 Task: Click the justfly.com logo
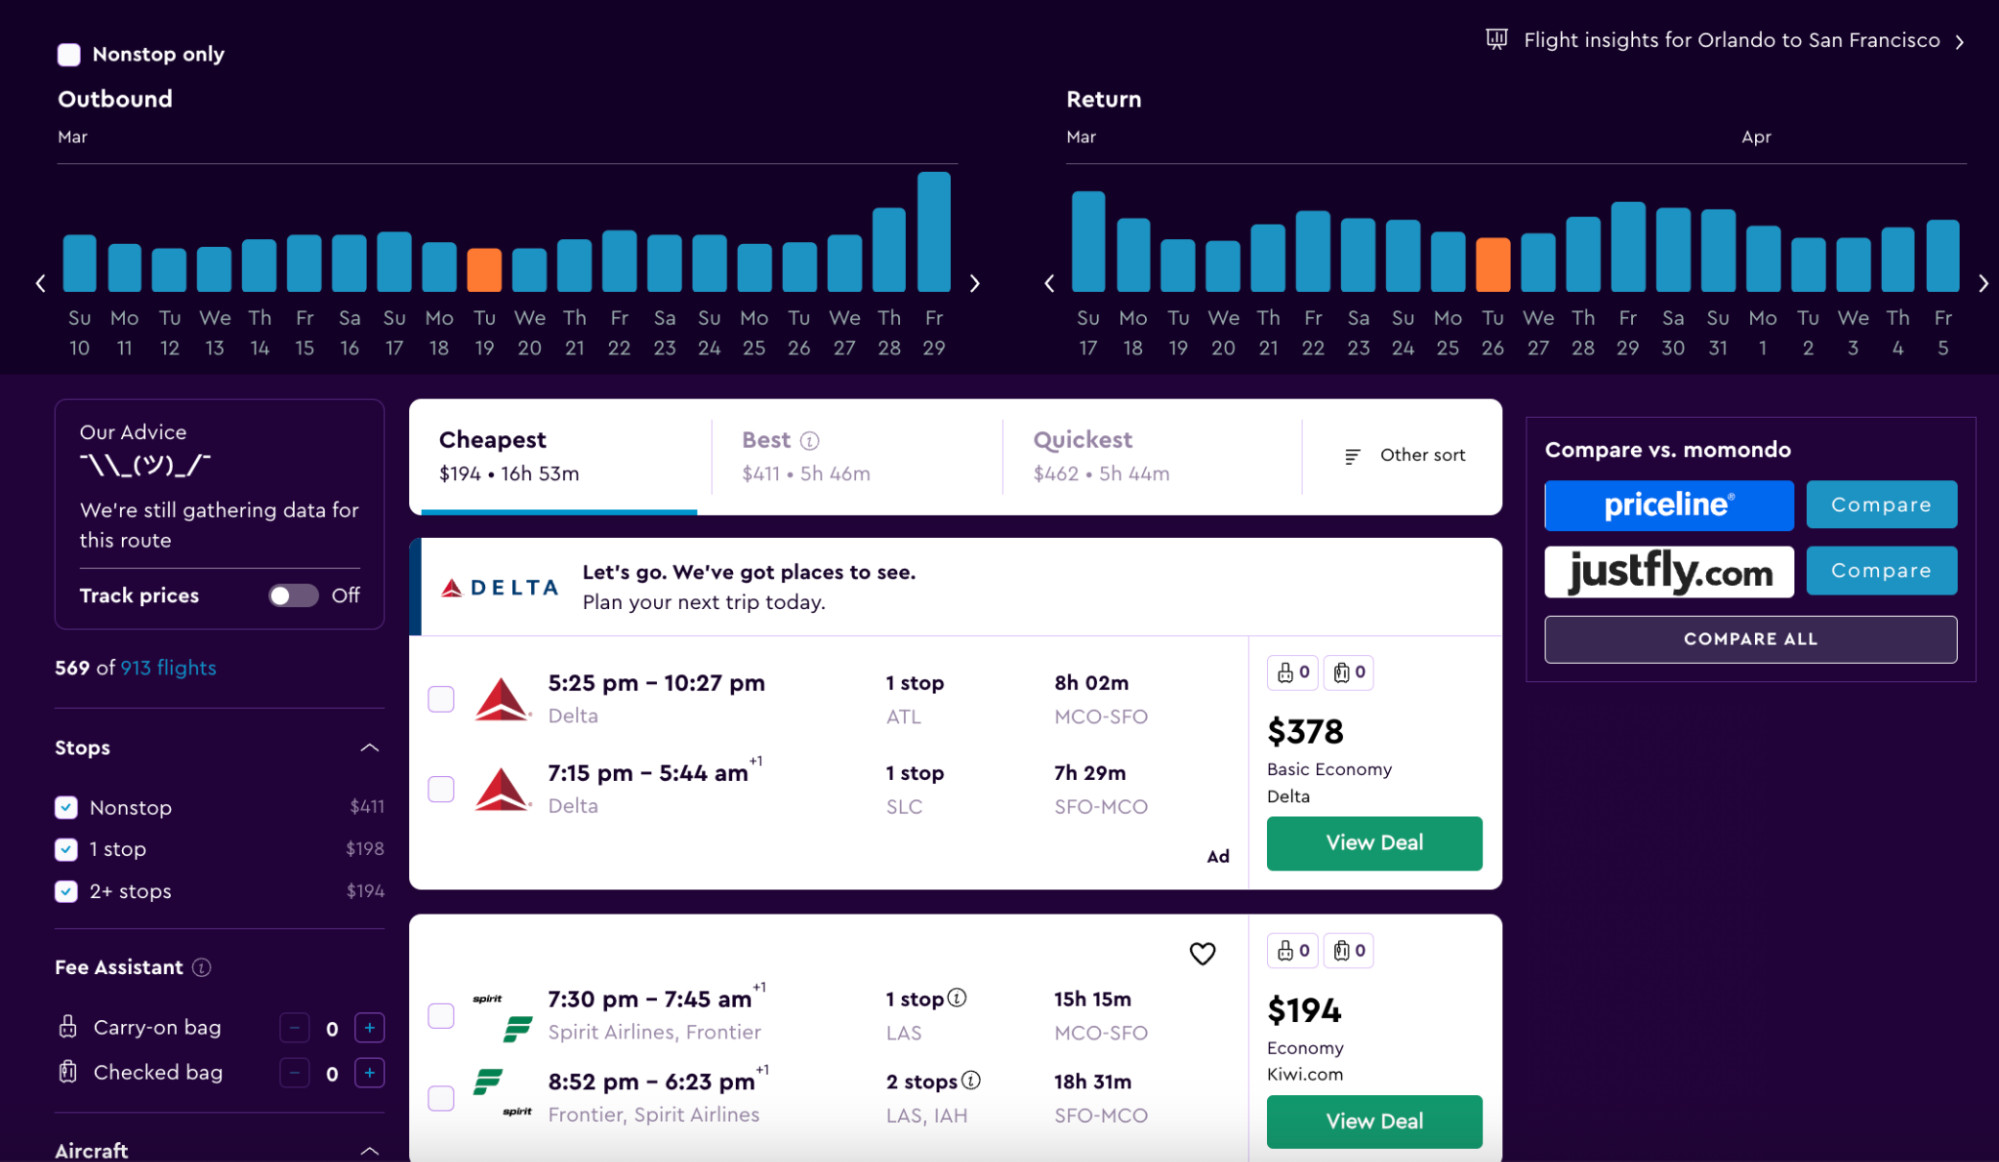1668,571
